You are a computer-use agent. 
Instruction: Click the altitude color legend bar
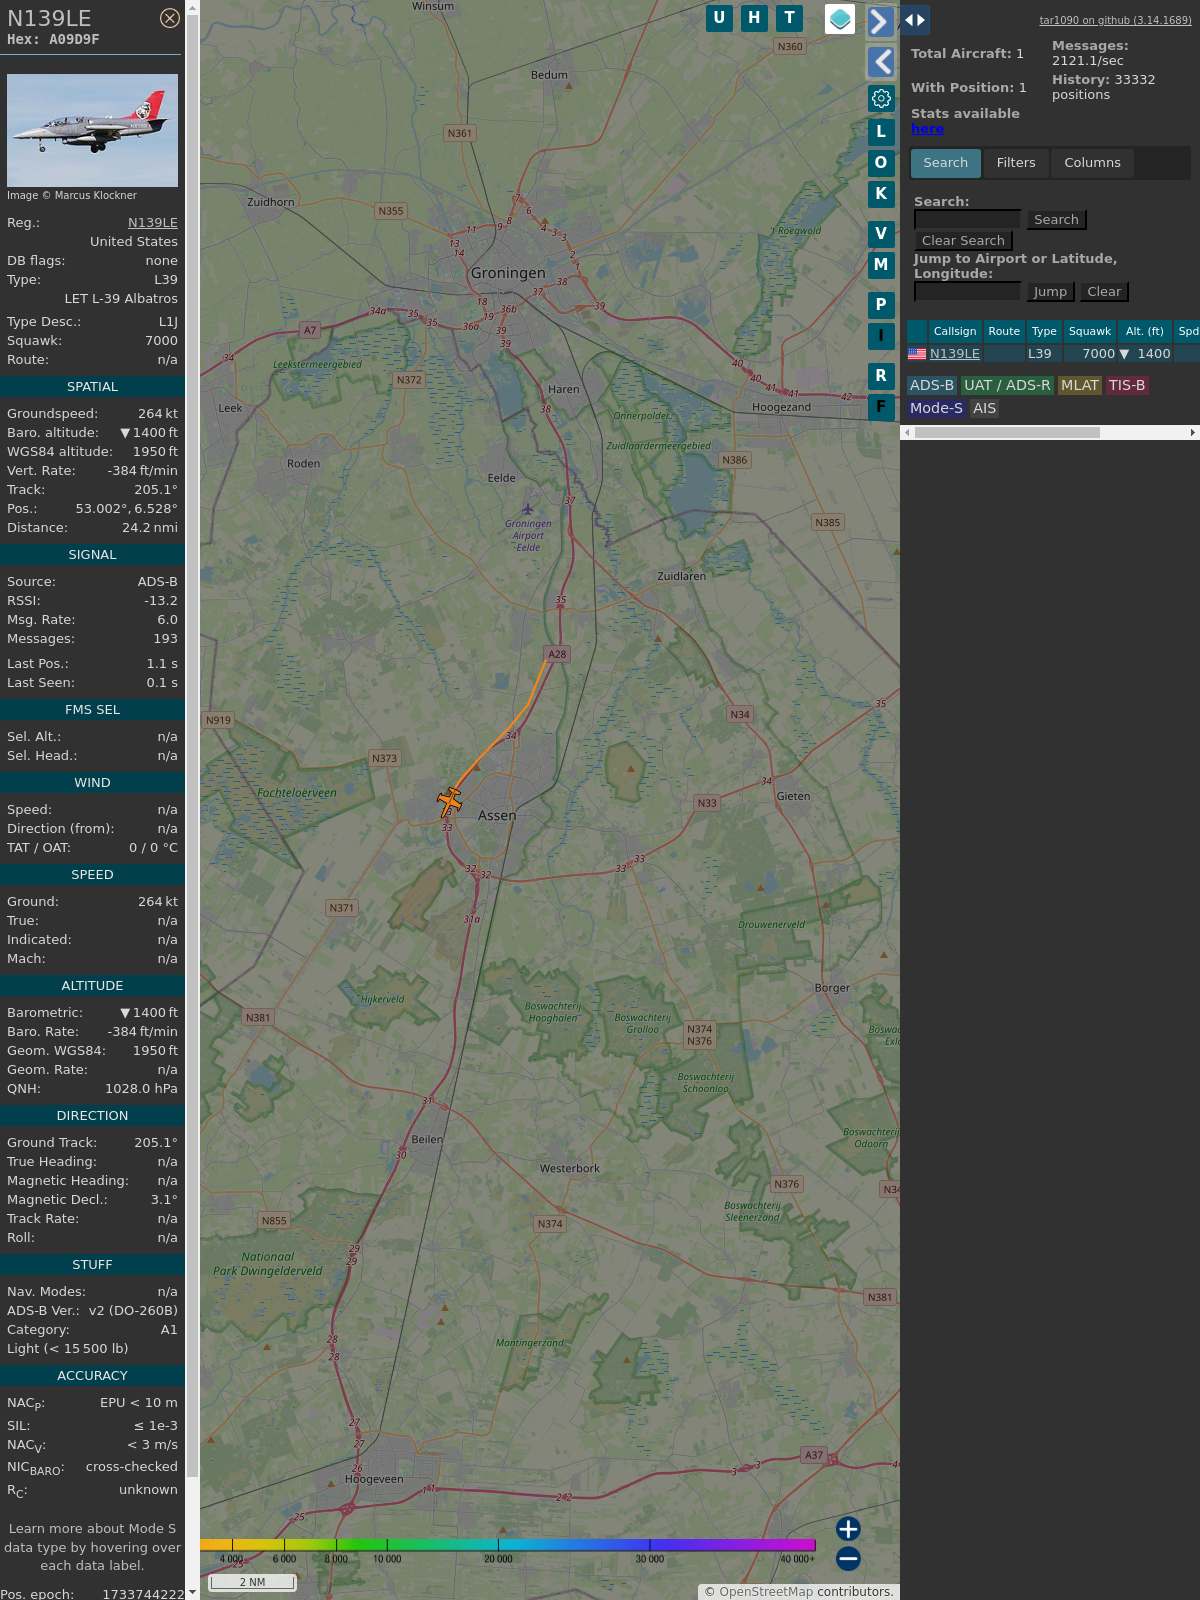(508, 1545)
